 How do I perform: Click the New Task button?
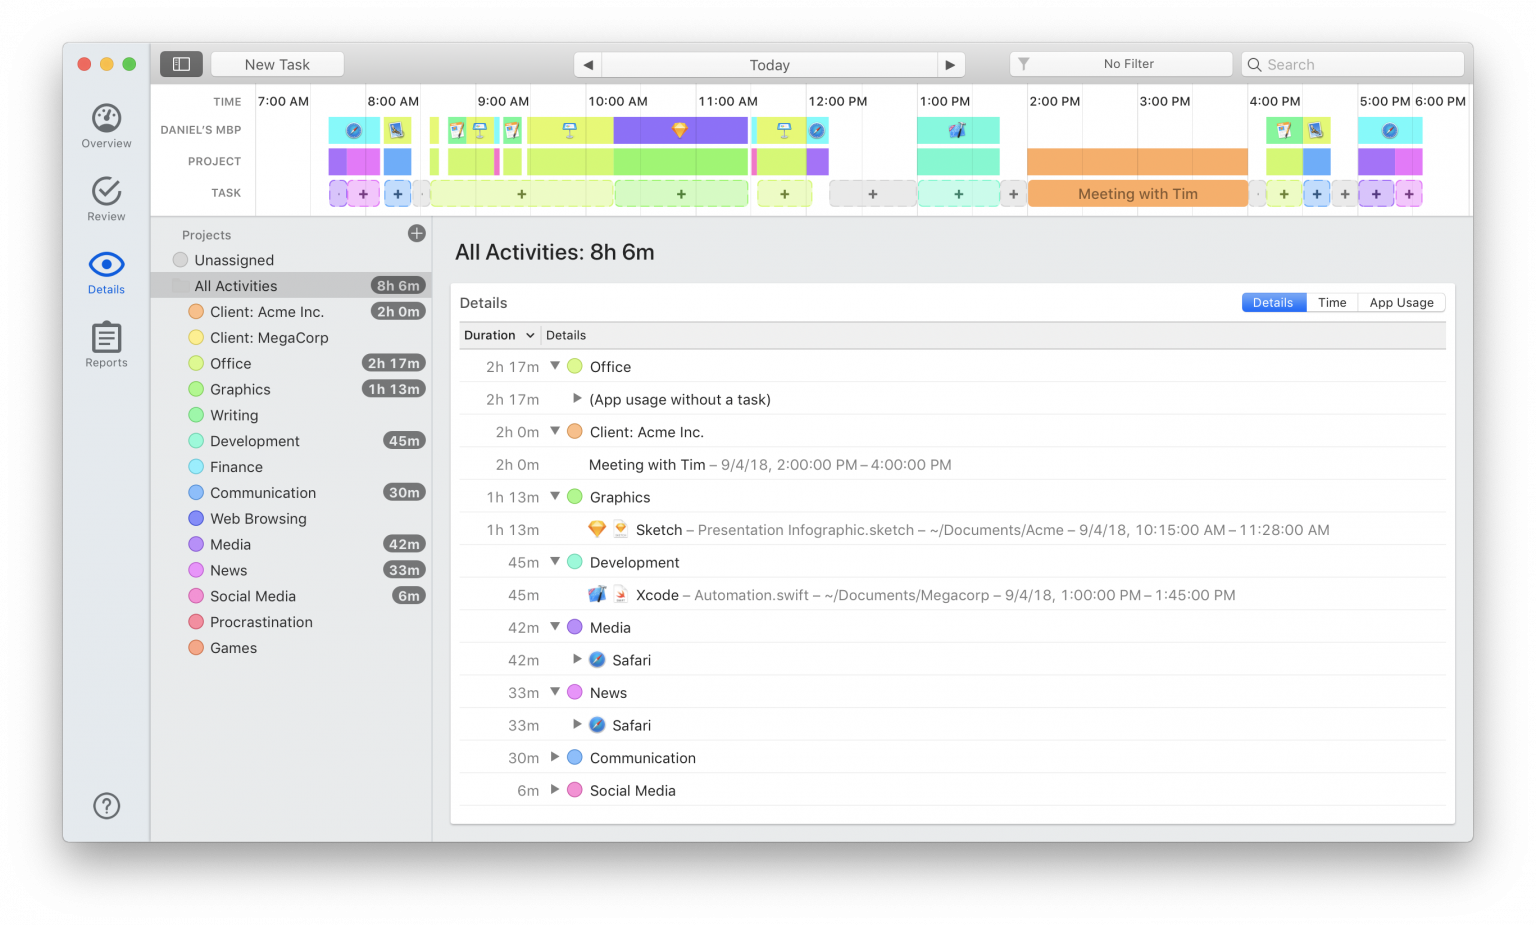tap(277, 63)
